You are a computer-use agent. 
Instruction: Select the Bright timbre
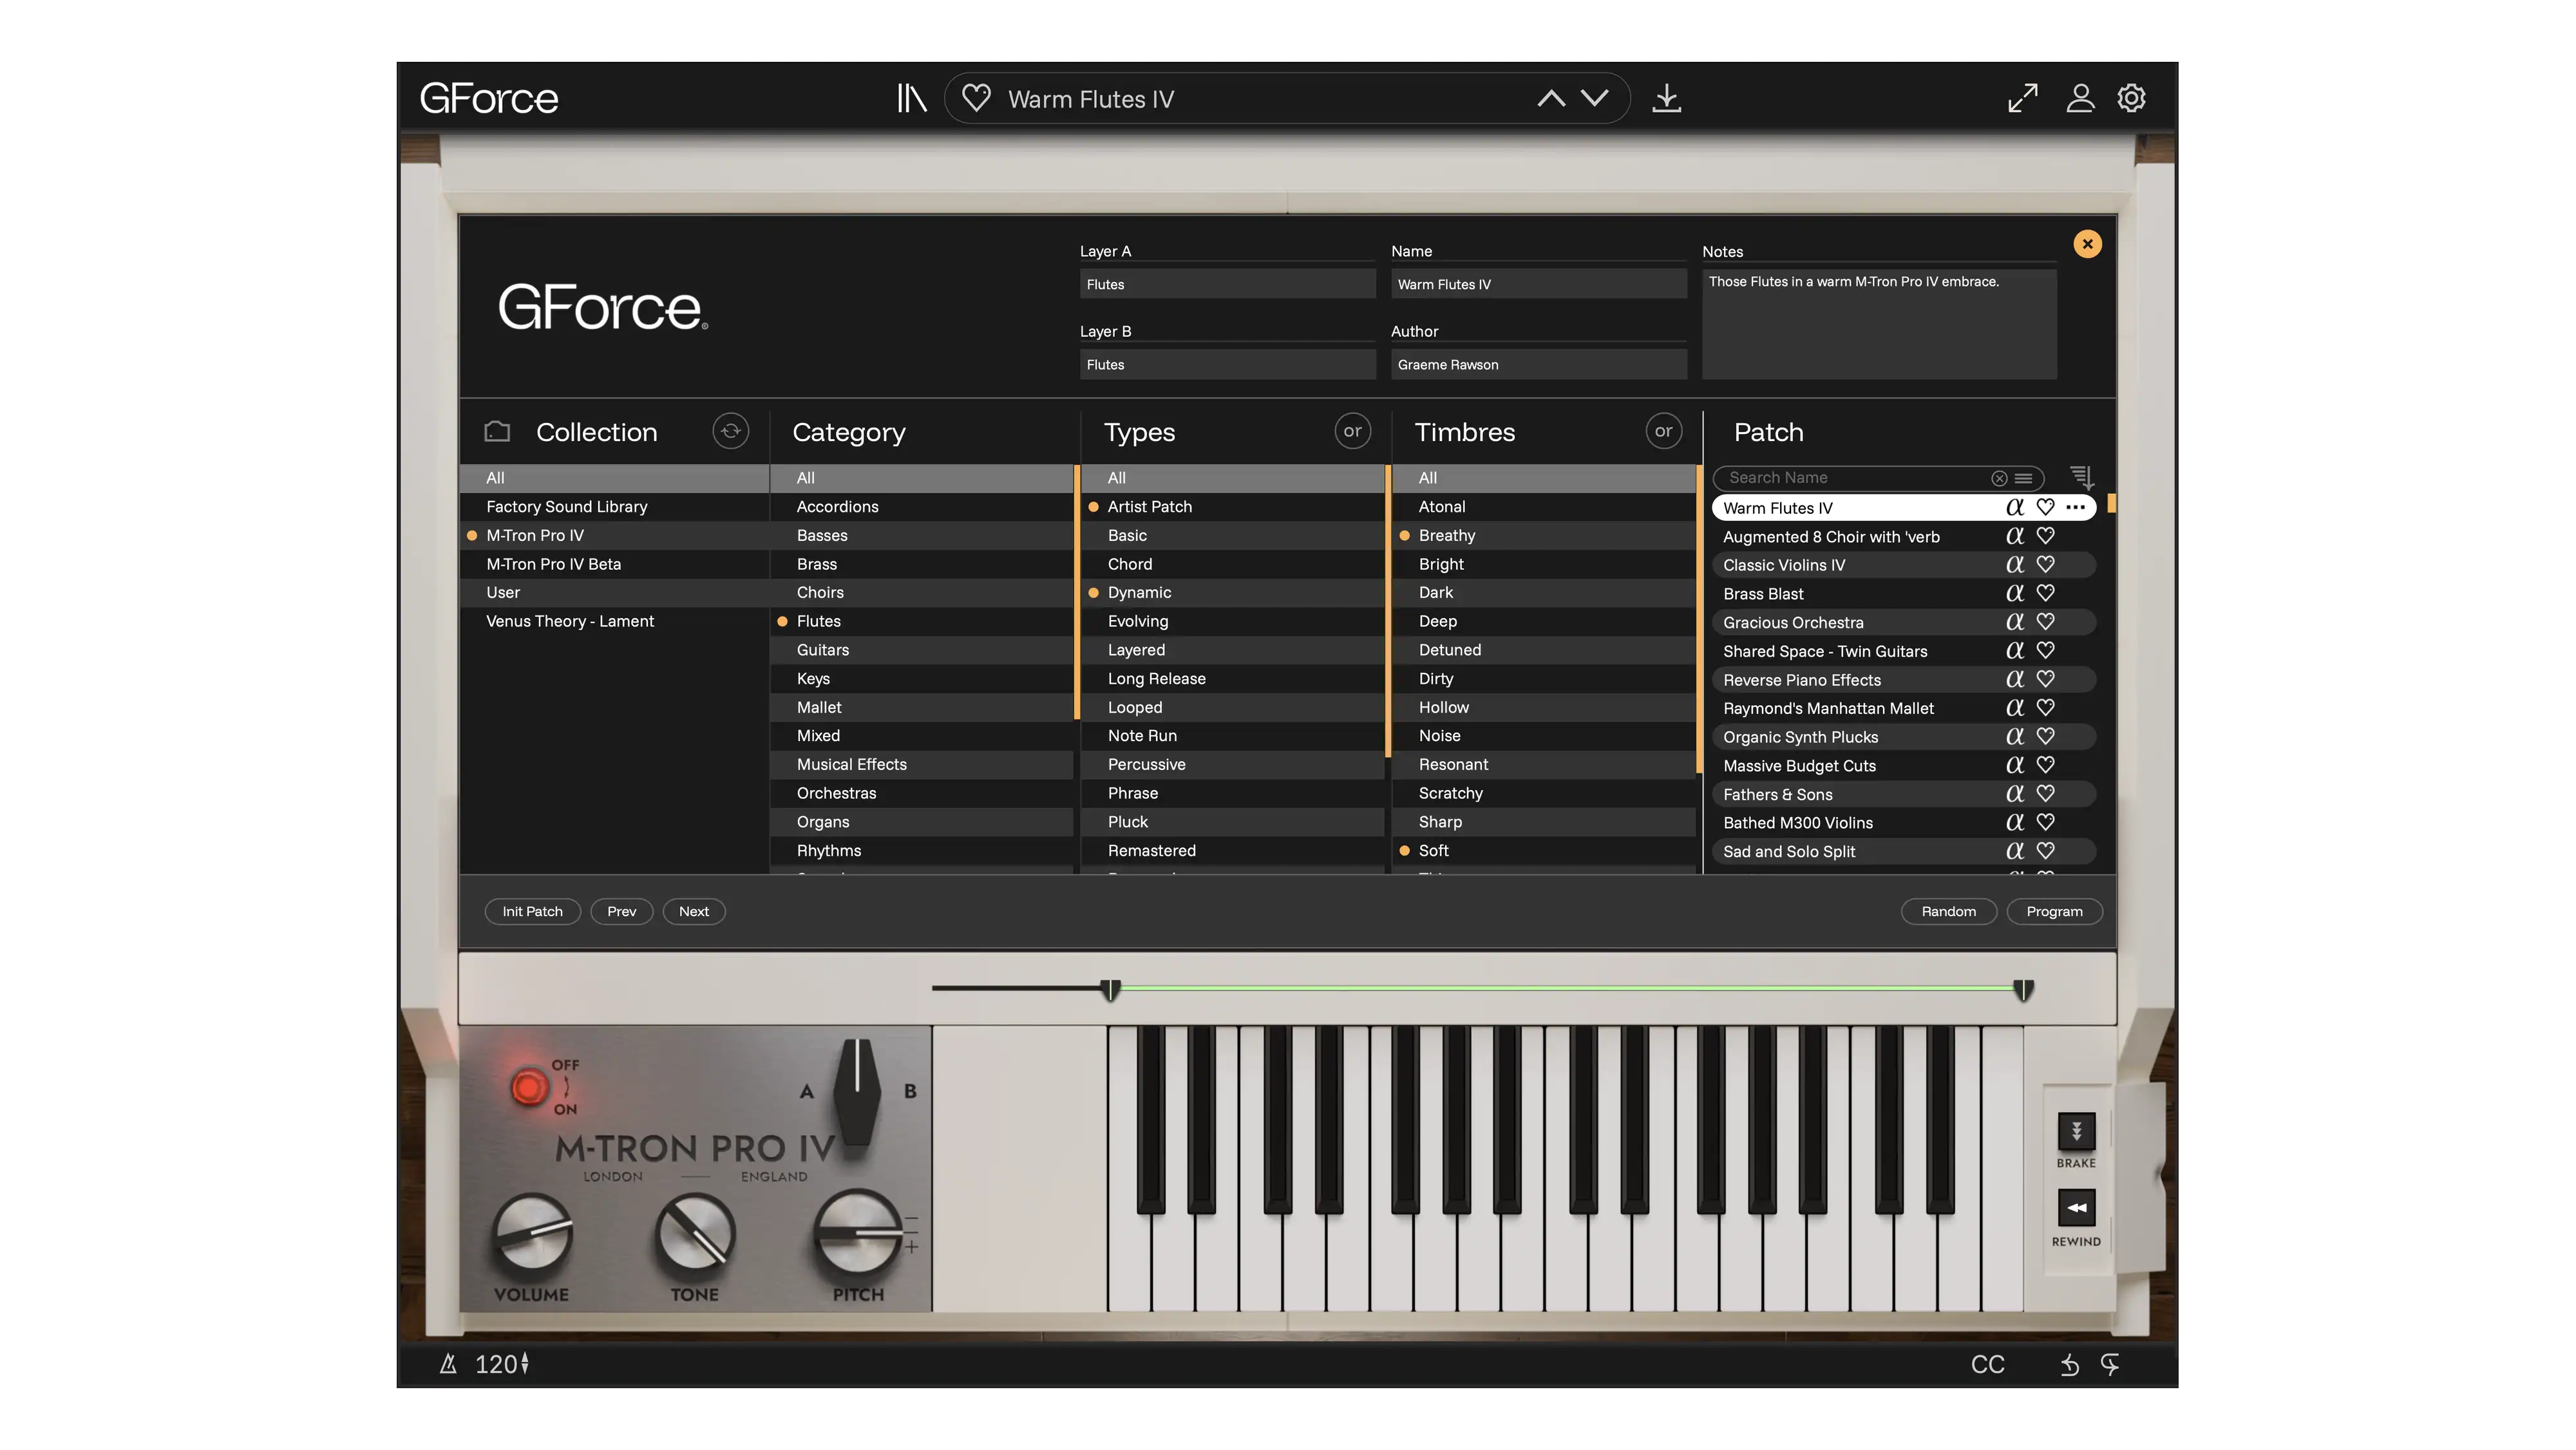1543,564
